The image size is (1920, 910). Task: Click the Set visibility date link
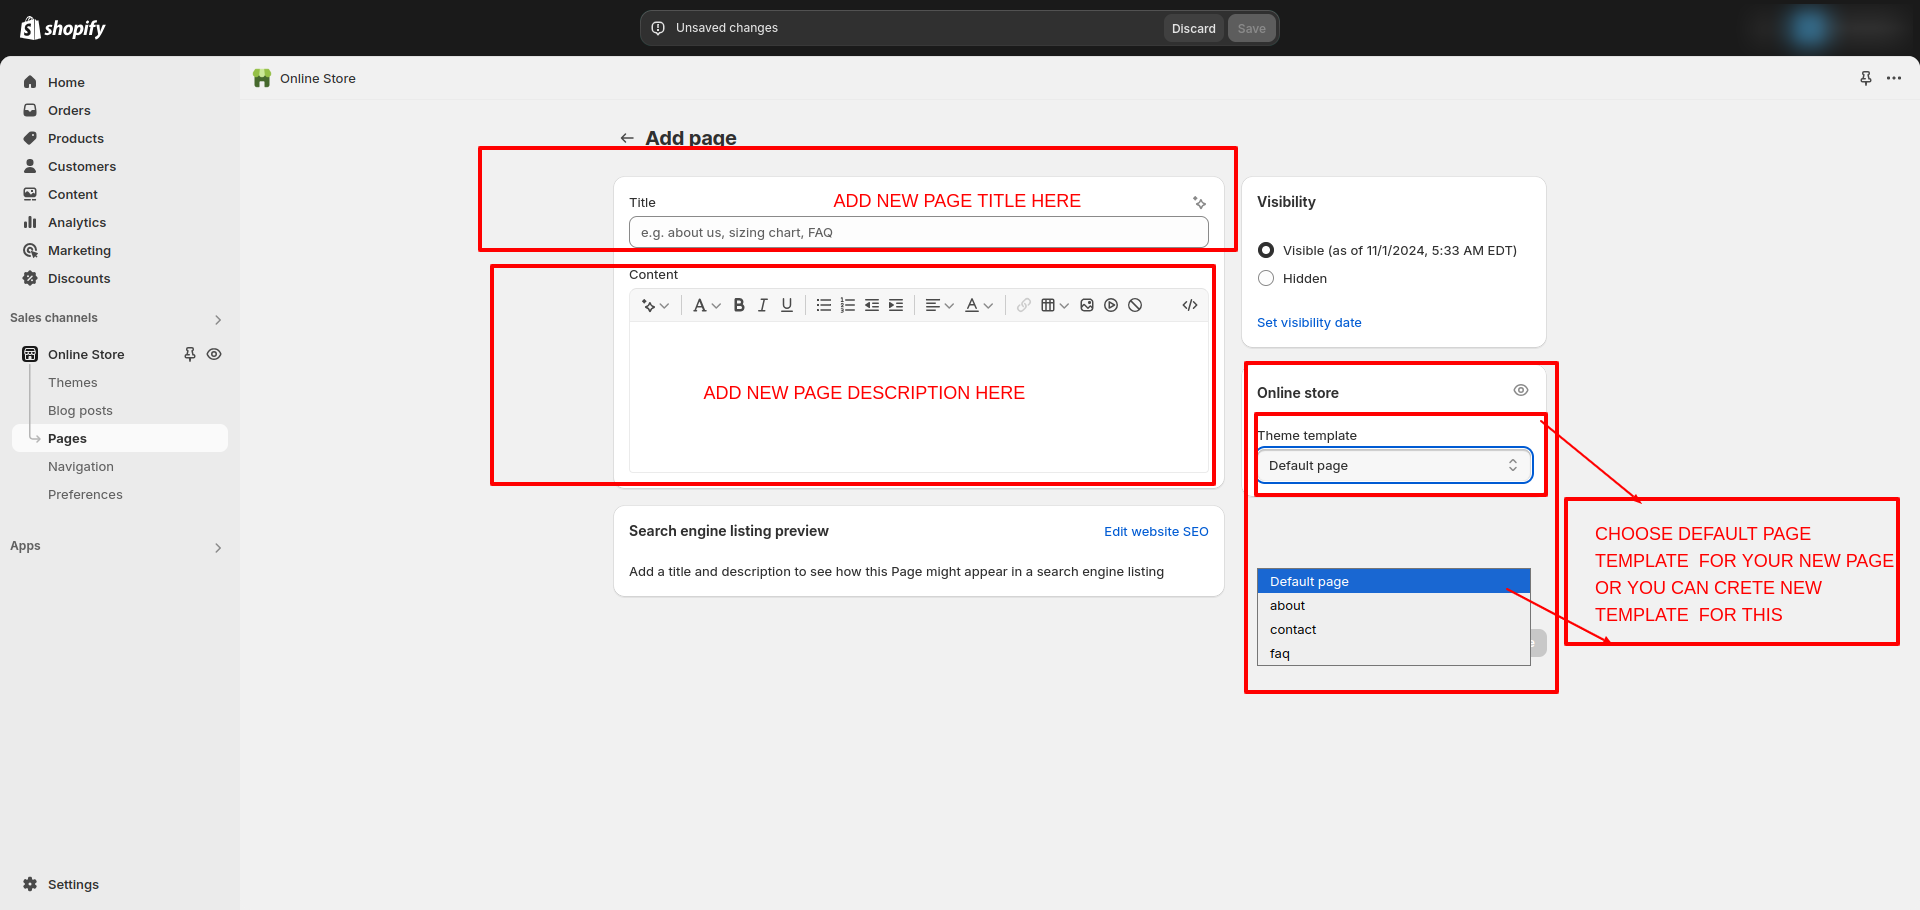pos(1309,322)
